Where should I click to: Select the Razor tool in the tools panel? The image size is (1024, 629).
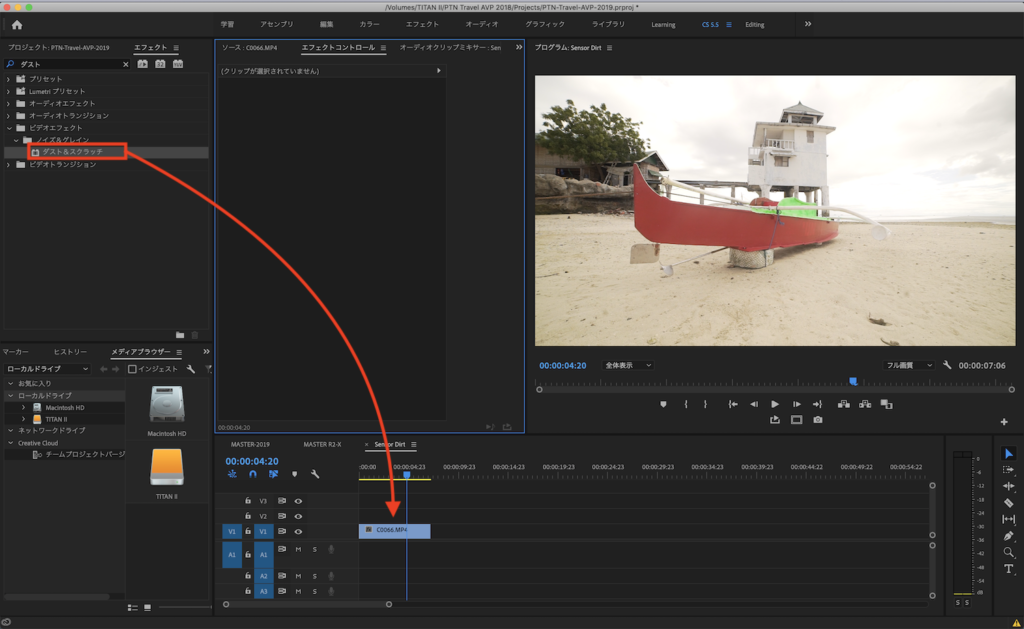click(x=1008, y=502)
